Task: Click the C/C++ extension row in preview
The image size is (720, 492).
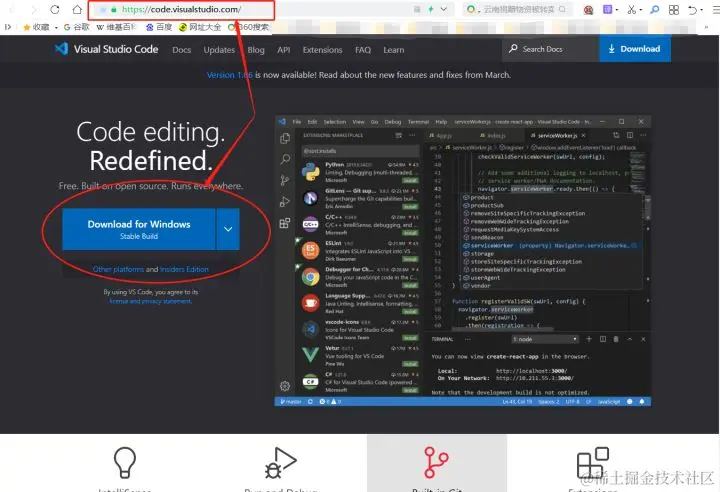Action: [360, 225]
